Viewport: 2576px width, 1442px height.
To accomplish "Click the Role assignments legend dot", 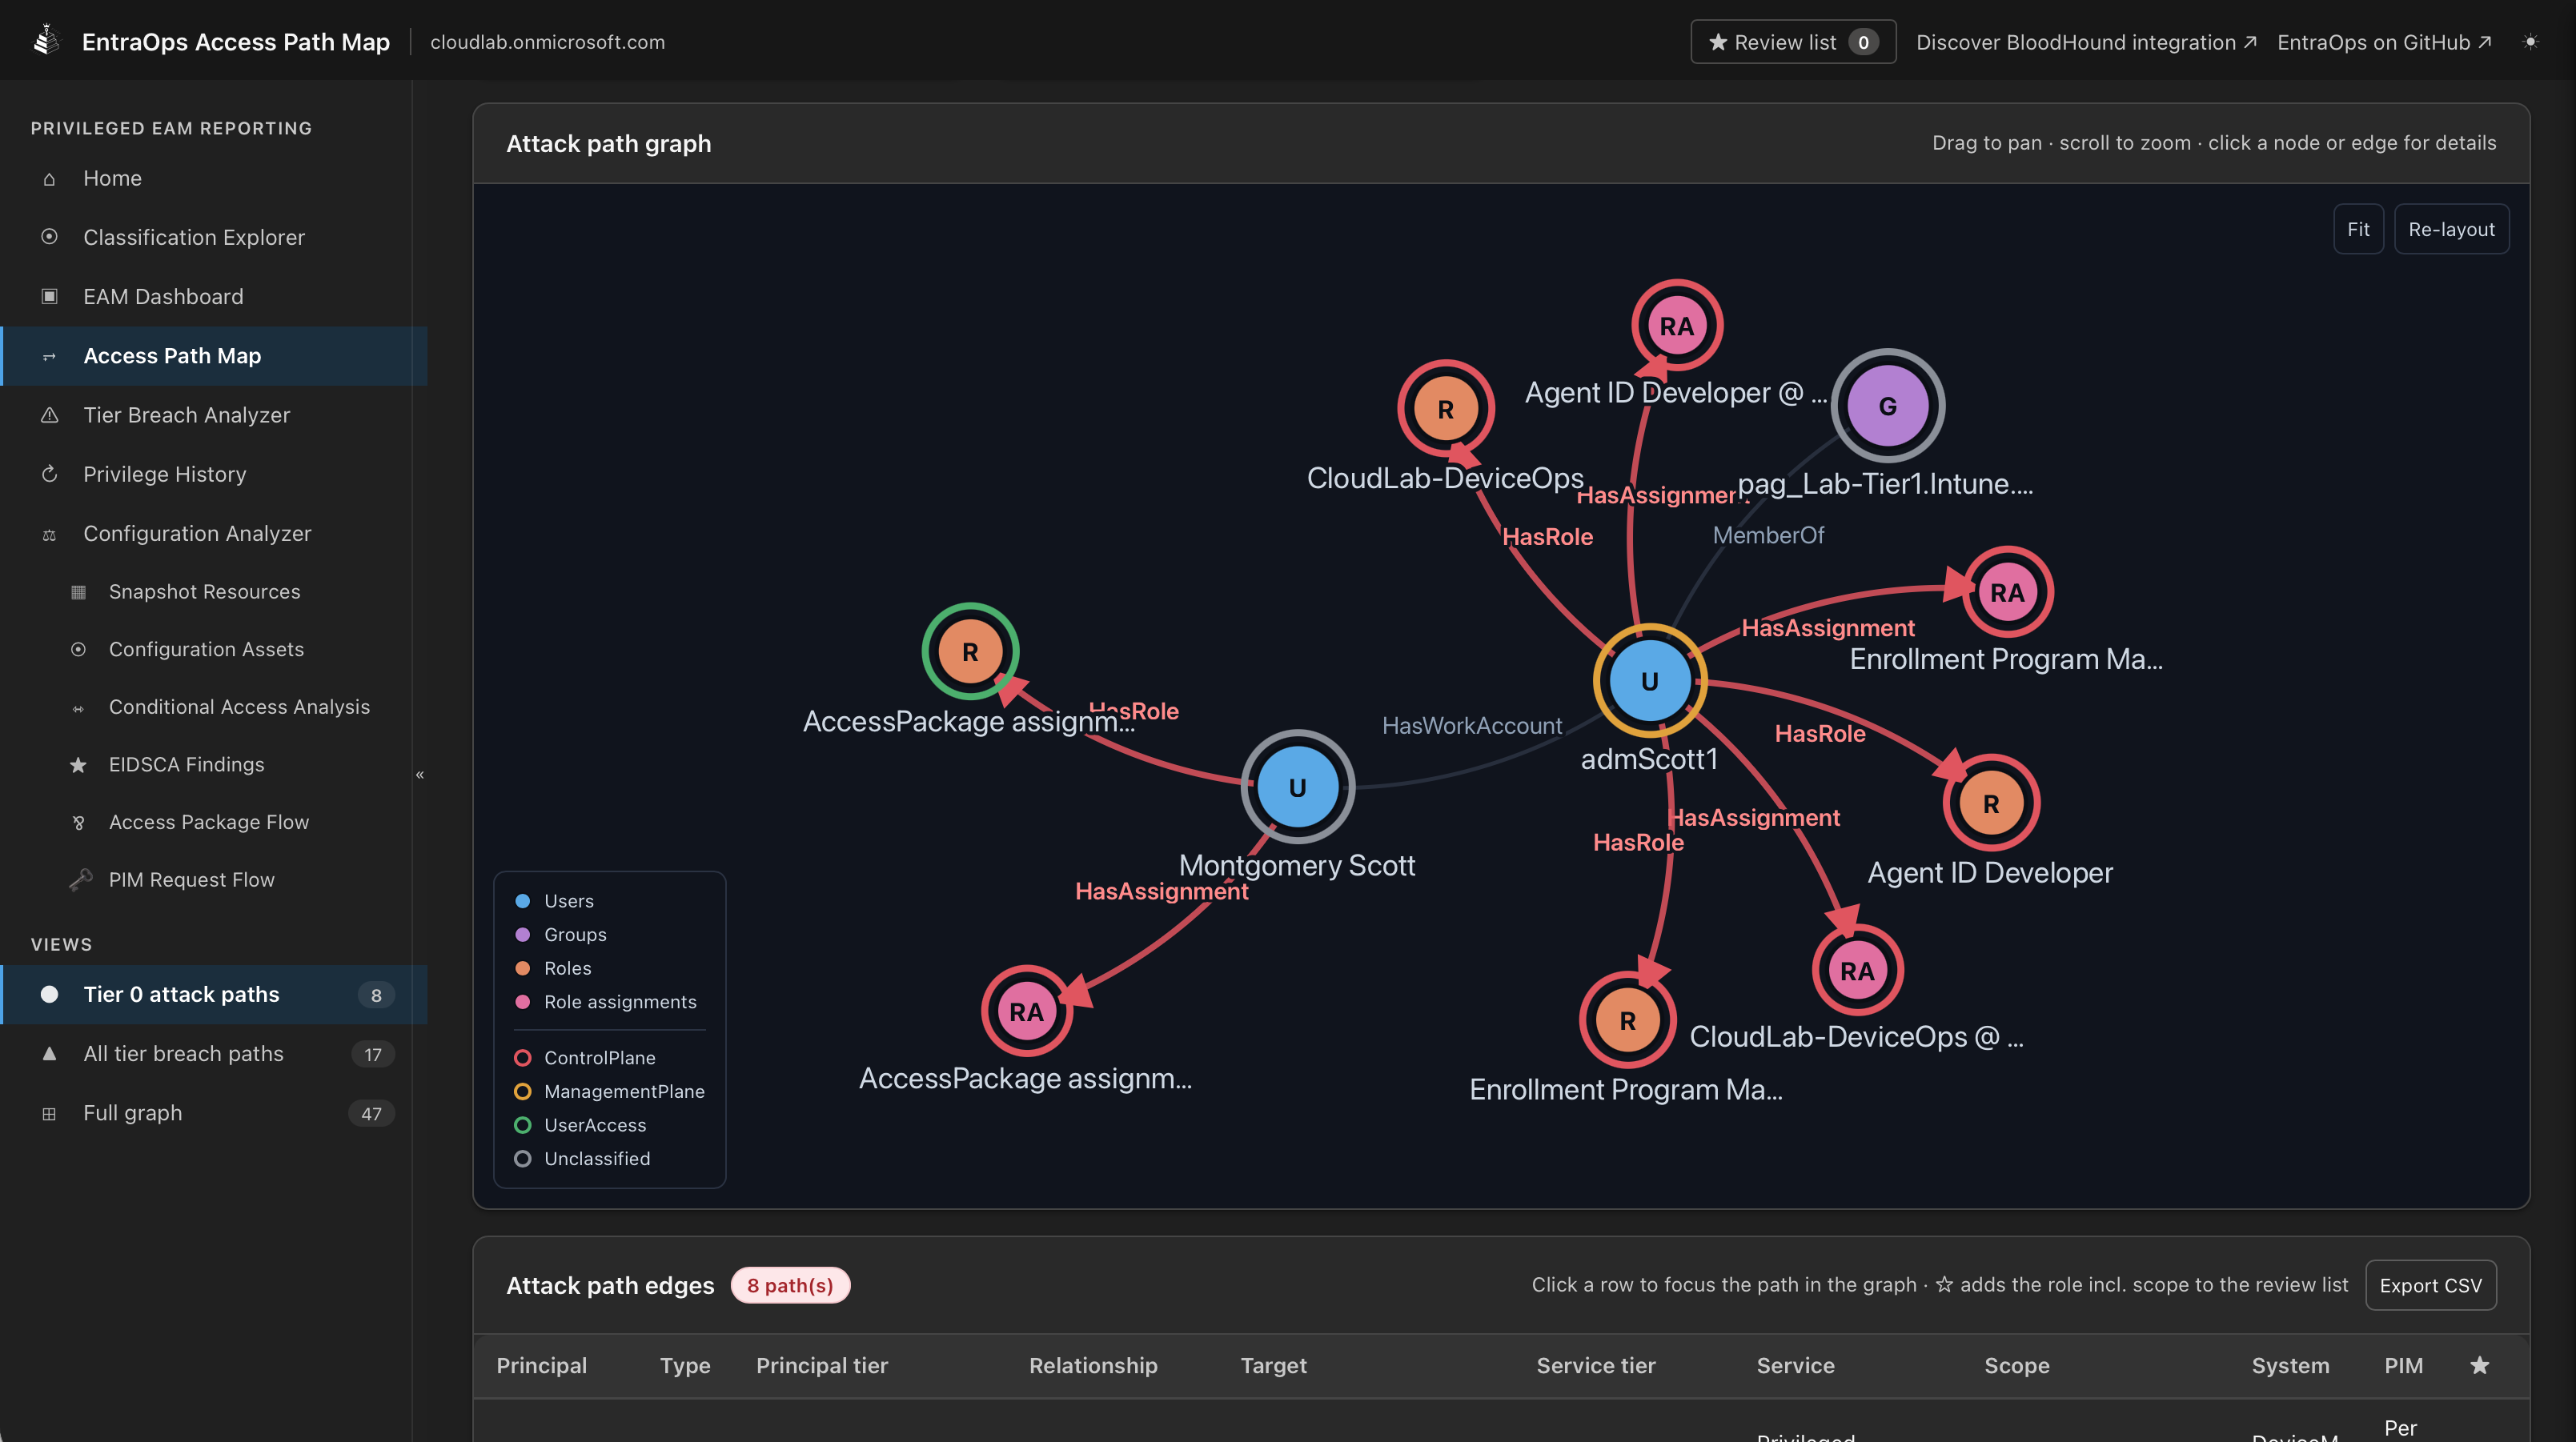I will (x=522, y=1002).
